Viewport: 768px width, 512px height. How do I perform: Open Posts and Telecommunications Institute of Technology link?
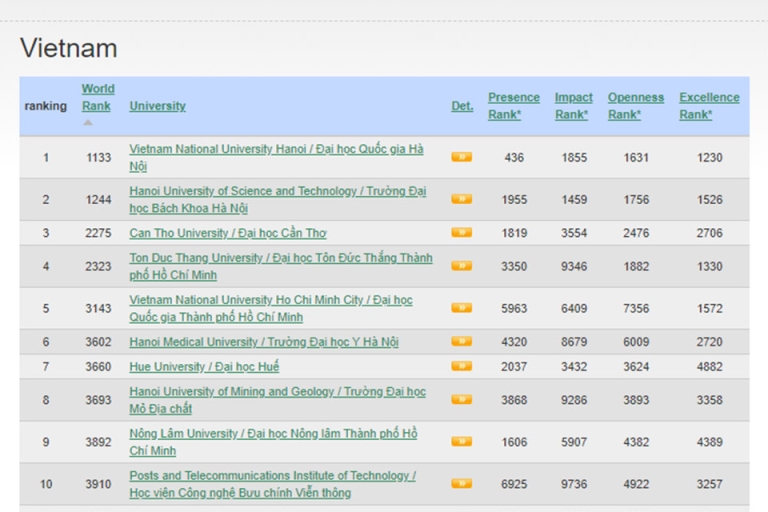click(272, 484)
